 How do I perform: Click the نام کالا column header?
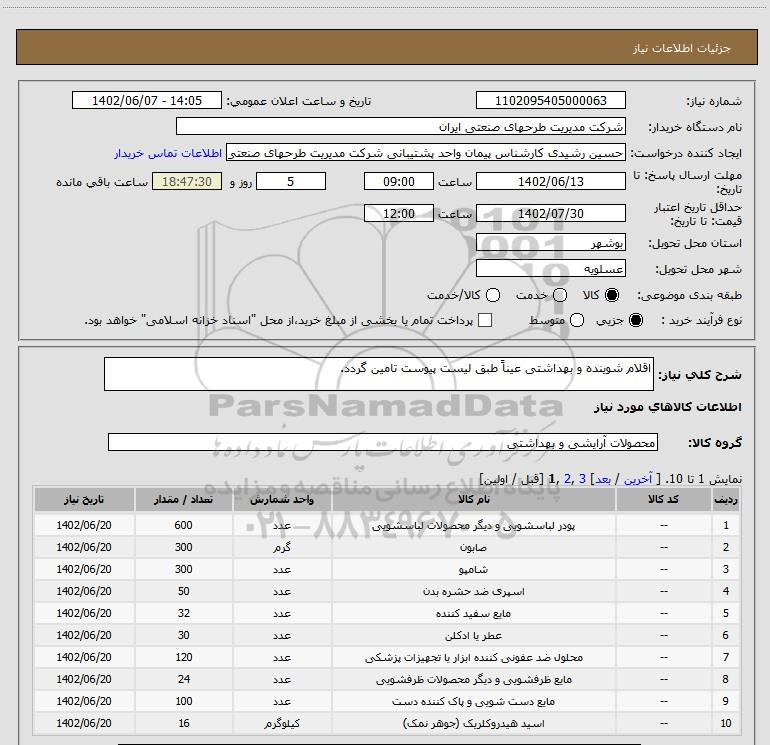pos(473,499)
